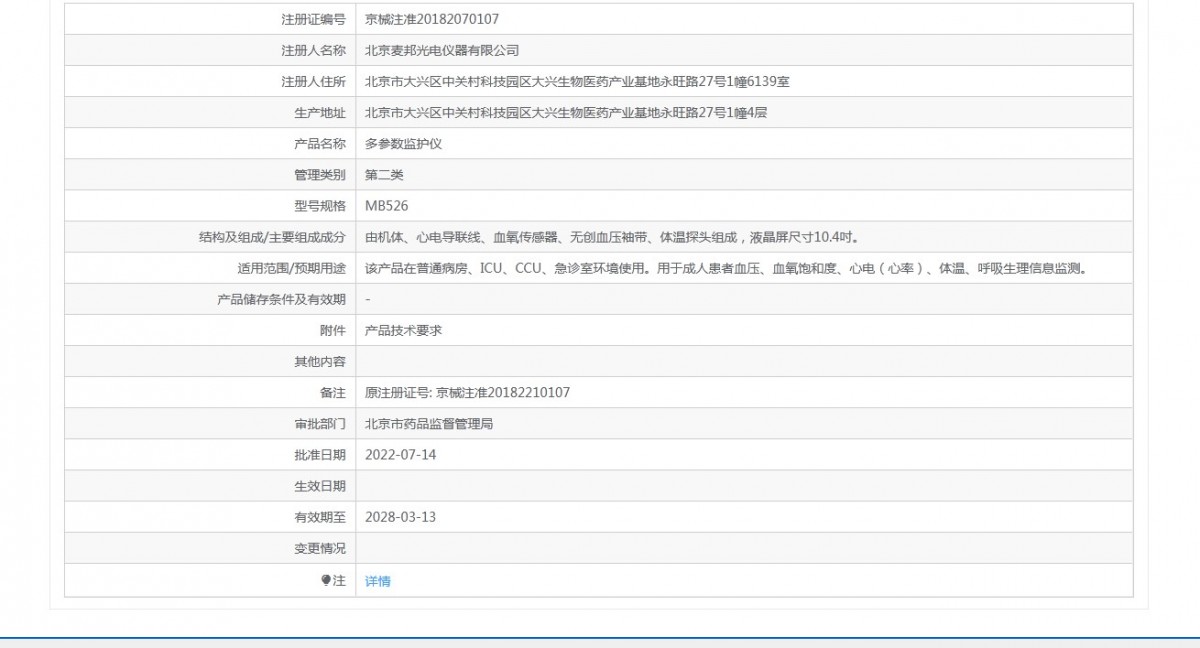
Task: Click the 审批部门 label
Action: click(320, 424)
